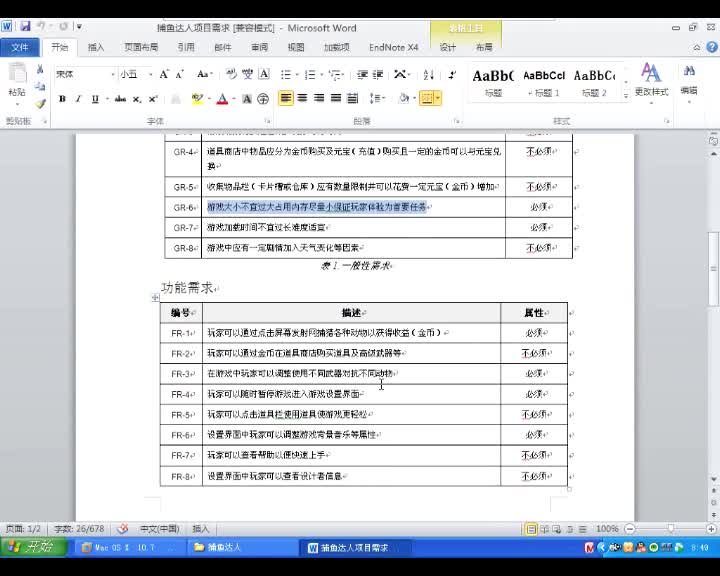
Task: Apply left text alignment
Action: (286, 98)
